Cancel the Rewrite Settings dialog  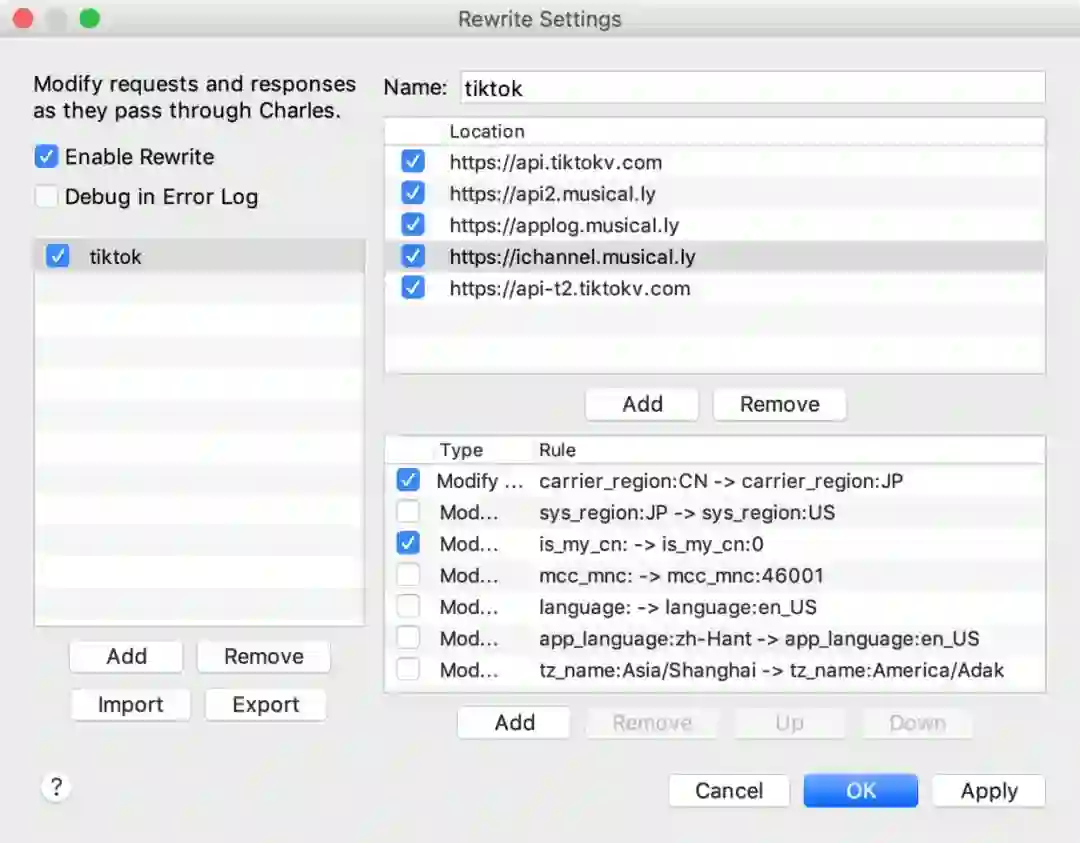729,791
